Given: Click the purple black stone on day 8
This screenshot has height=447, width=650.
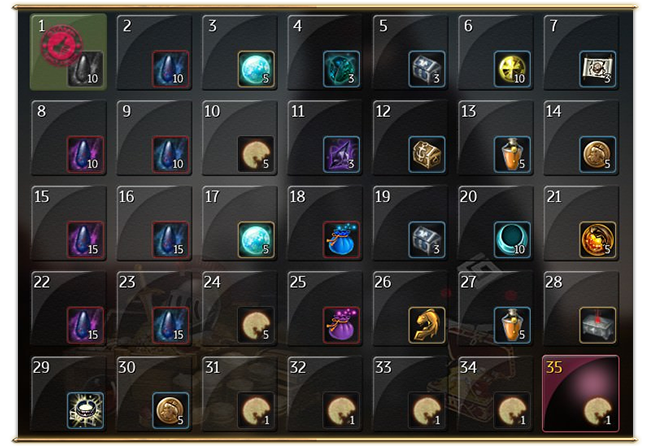Looking at the screenshot, I should click(85, 154).
